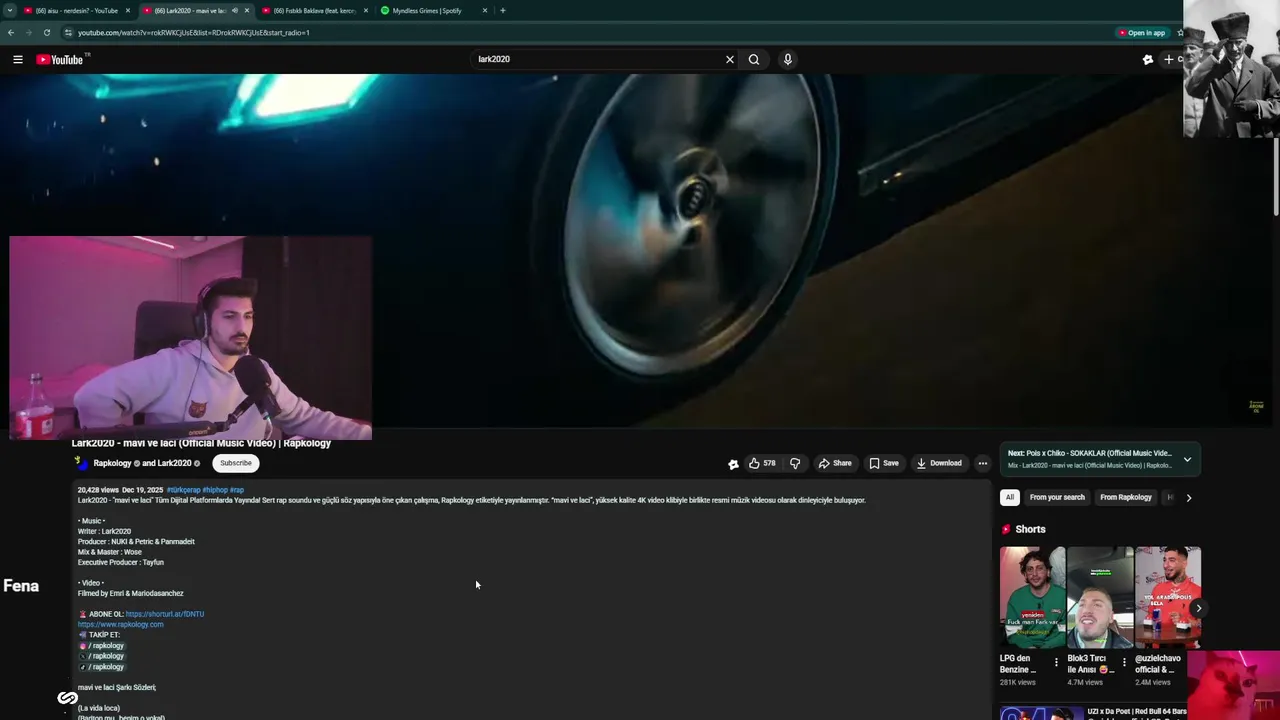The height and width of the screenshot is (720, 1280).
Task: Save the video to a playlist
Action: tap(884, 463)
